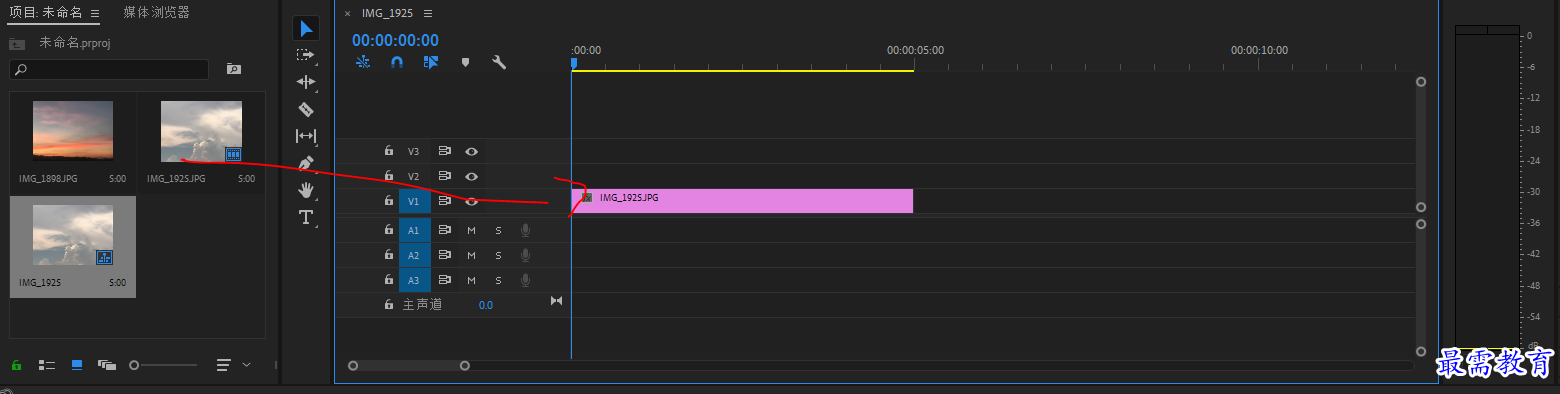
Task: Switch project panel to icon view
Action: [x=77, y=365]
